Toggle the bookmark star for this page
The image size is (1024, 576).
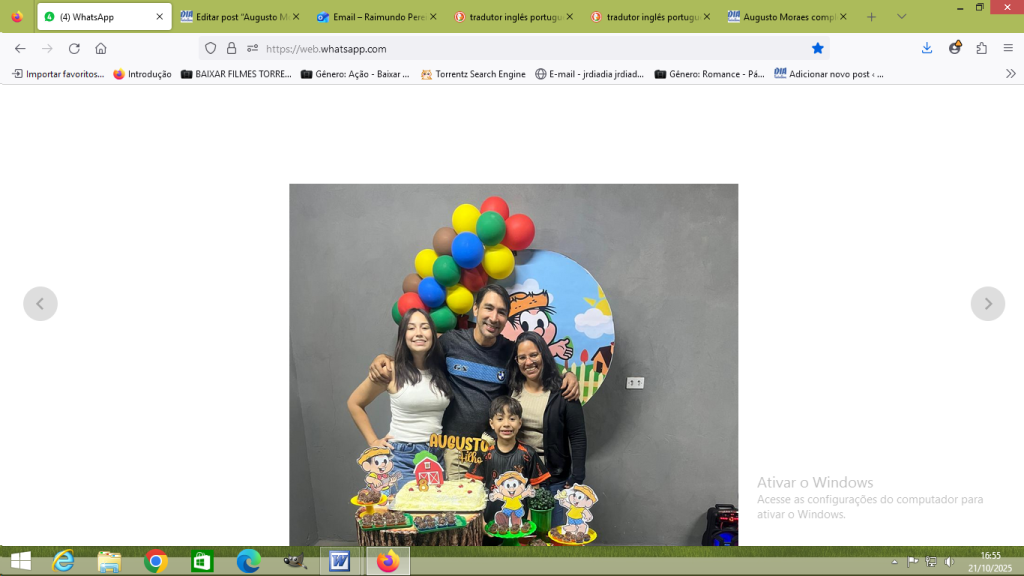[x=817, y=48]
